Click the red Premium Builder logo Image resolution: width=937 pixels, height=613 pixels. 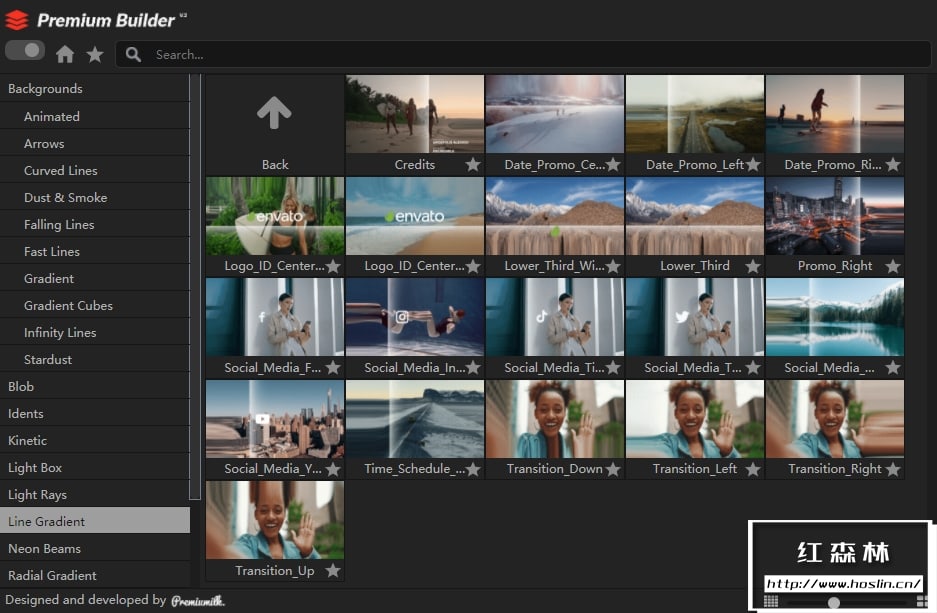pyautogui.click(x=17, y=20)
